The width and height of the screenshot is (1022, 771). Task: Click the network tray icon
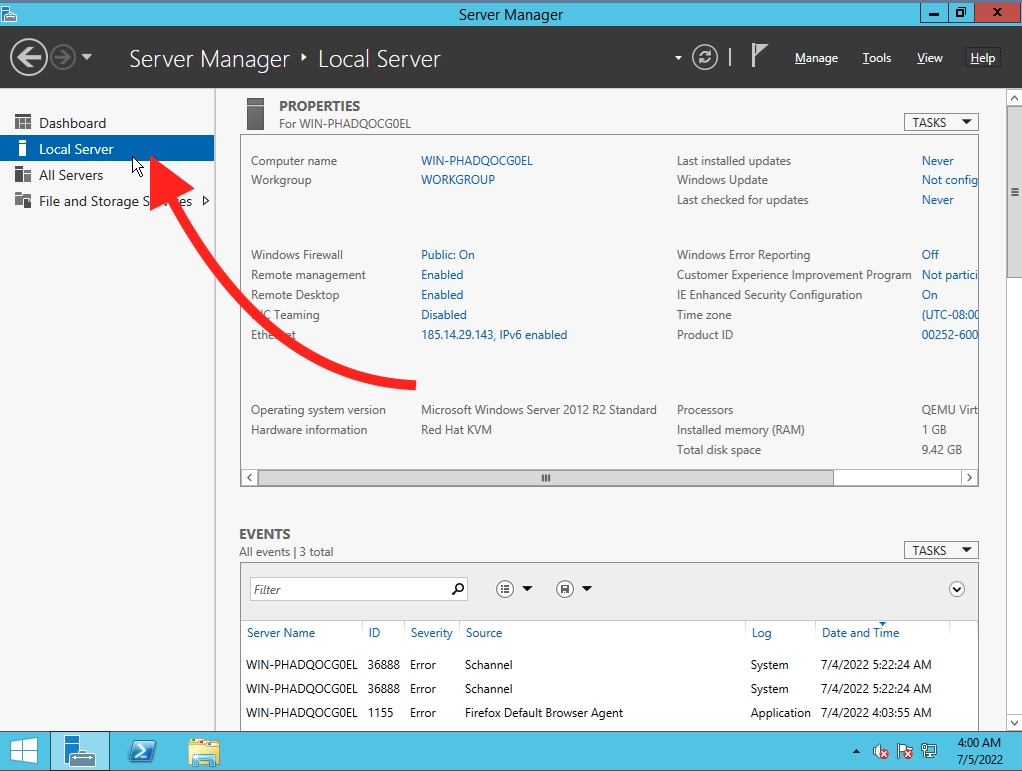929,751
